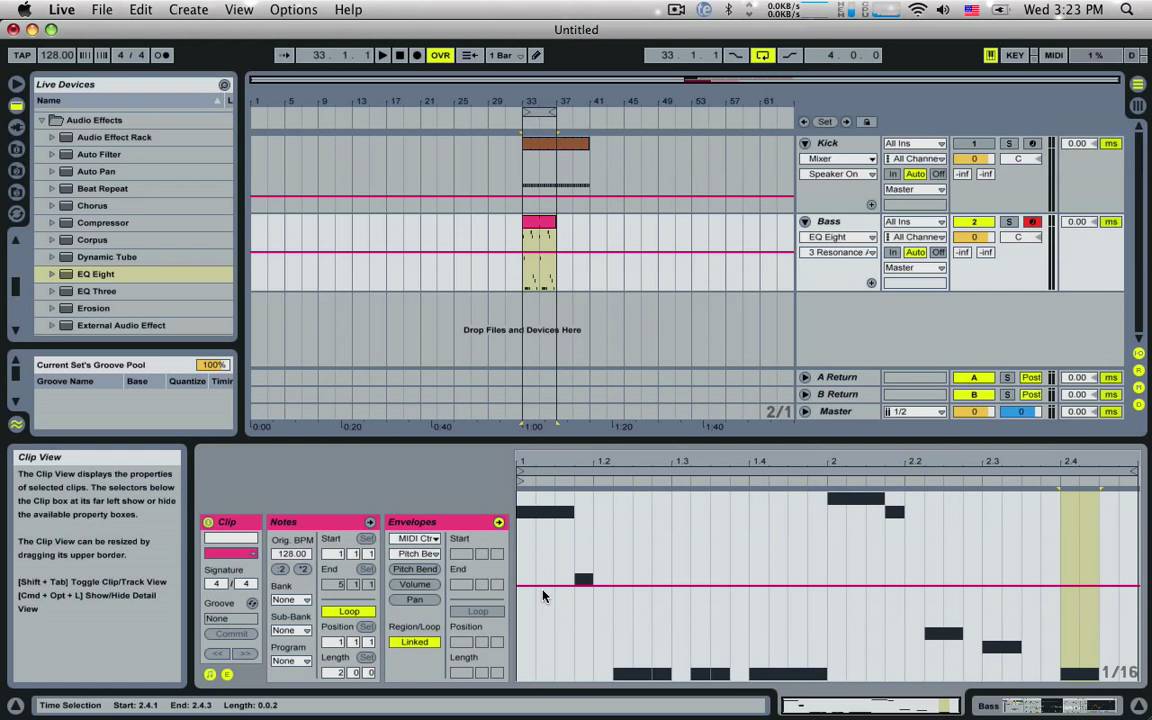Open the Hot-Swap browser icon
The width and height of the screenshot is (1152, 720).
coord(16,214)
